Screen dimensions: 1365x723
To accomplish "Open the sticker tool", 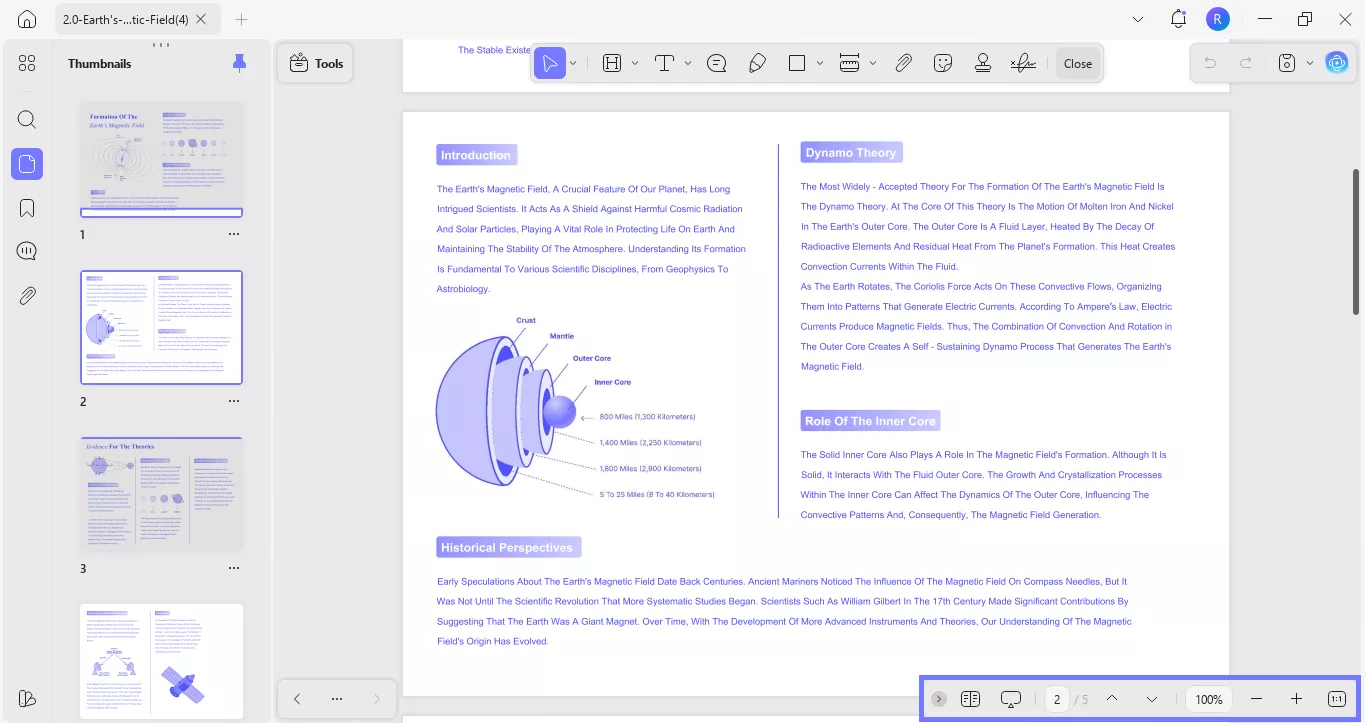I will pyautogui.click(x=942, y=63).
